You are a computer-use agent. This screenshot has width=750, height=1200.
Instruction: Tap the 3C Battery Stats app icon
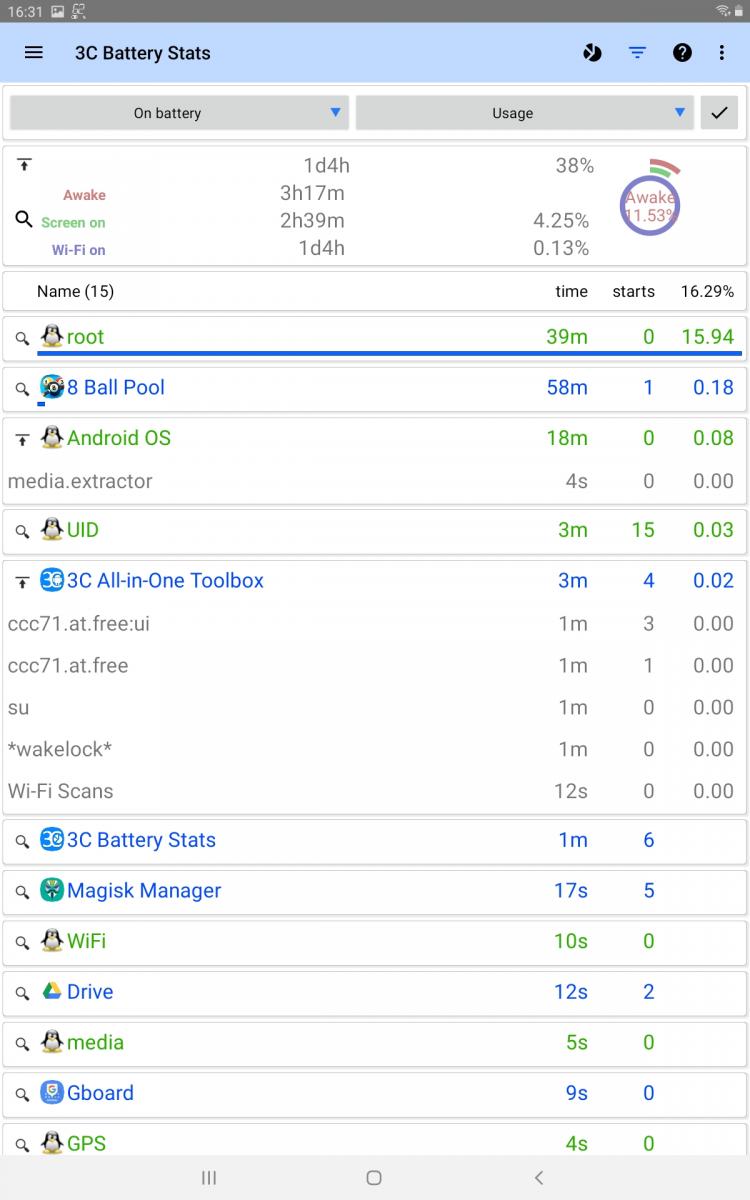tap(52, 840)
